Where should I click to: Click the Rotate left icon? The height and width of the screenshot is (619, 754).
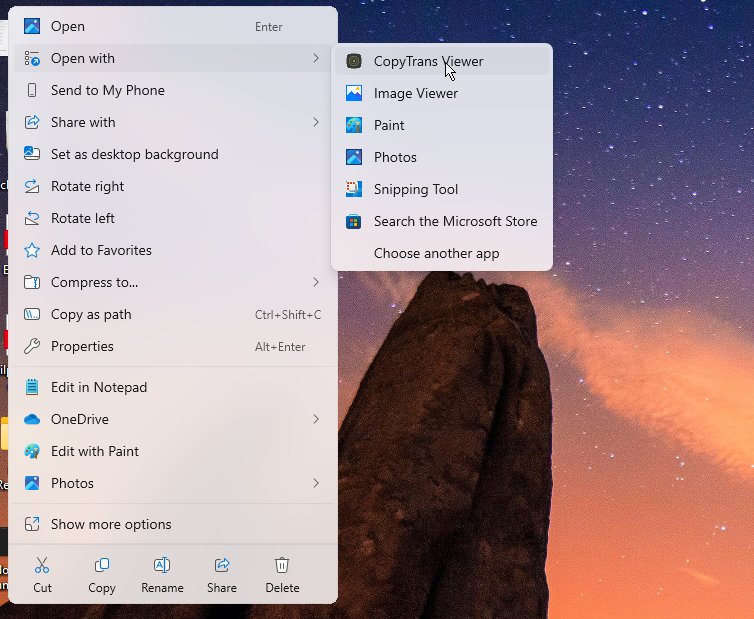click(x=32, y=218)
